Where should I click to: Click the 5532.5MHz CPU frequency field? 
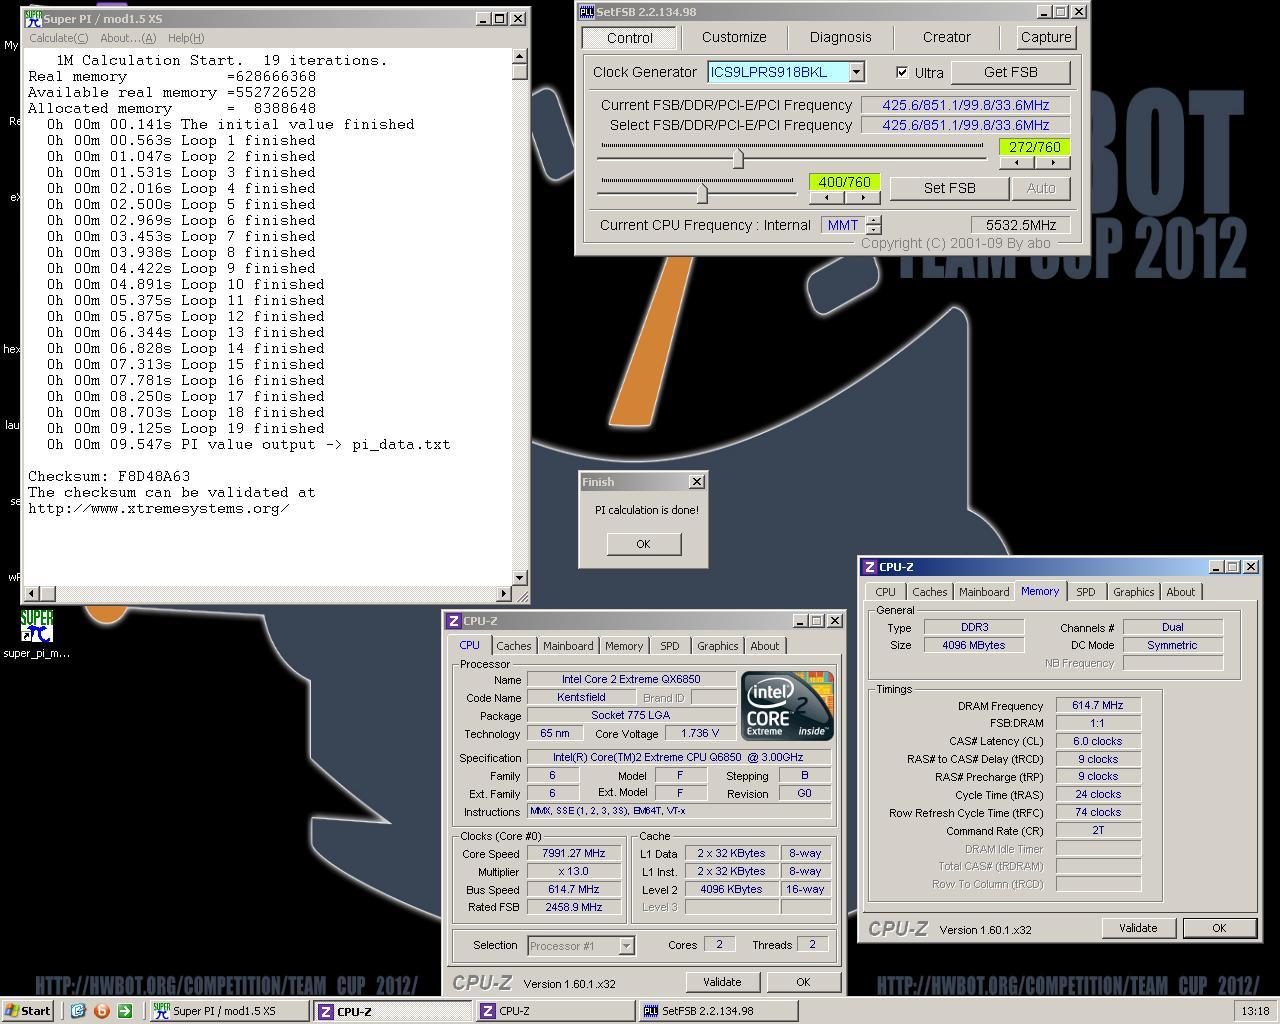point(1020,225)
